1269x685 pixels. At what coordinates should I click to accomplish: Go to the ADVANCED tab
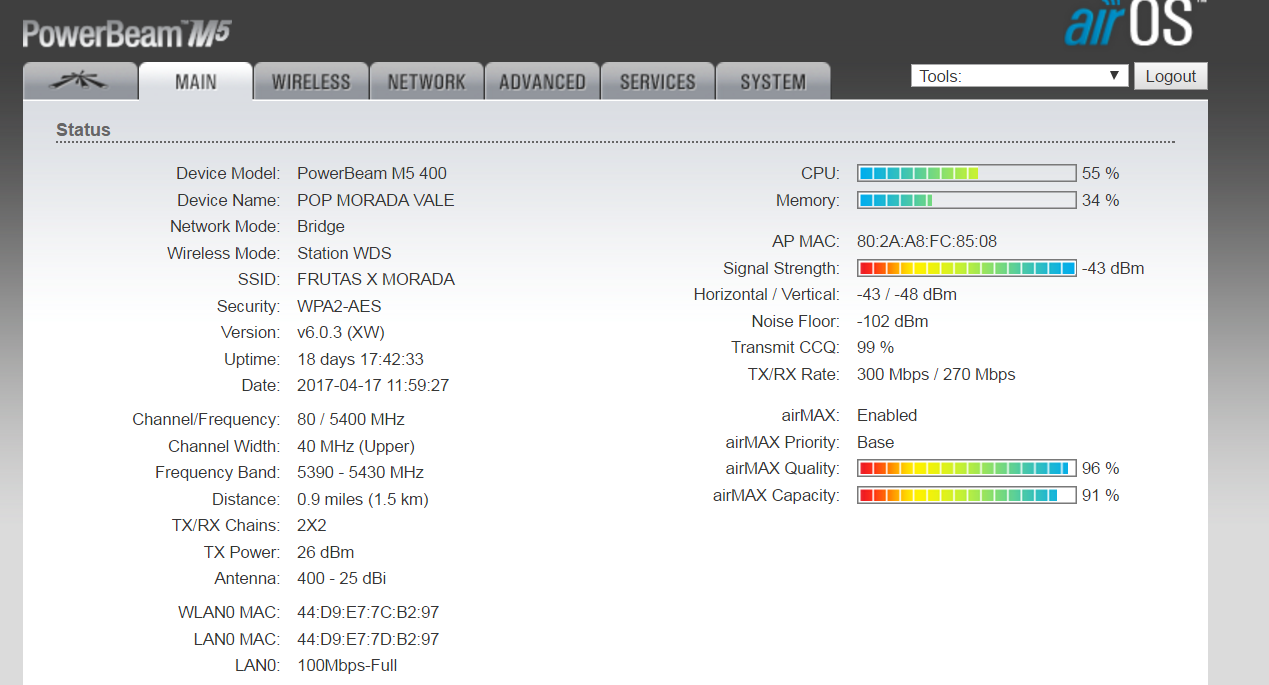[542, 81]
